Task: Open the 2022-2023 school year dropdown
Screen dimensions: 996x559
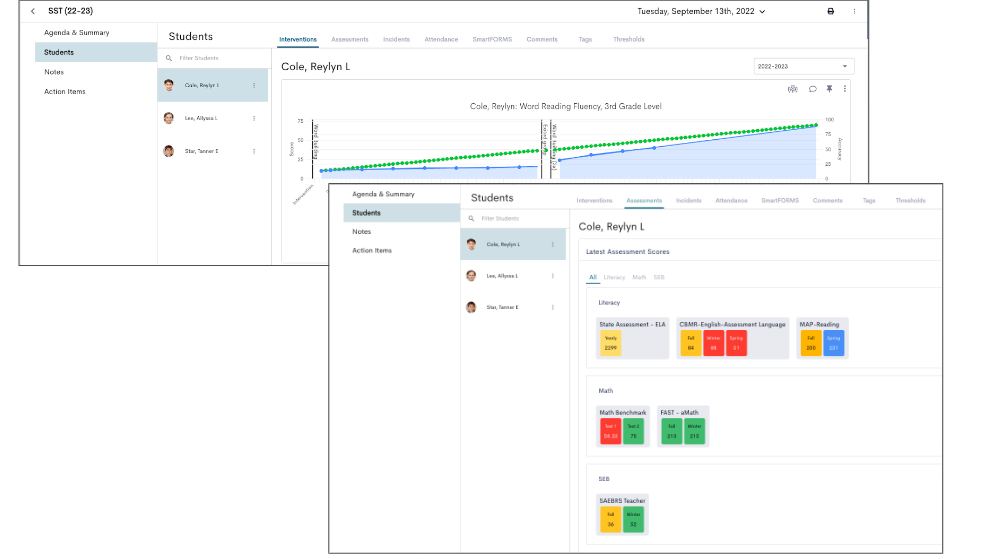Action: [803, 66]
